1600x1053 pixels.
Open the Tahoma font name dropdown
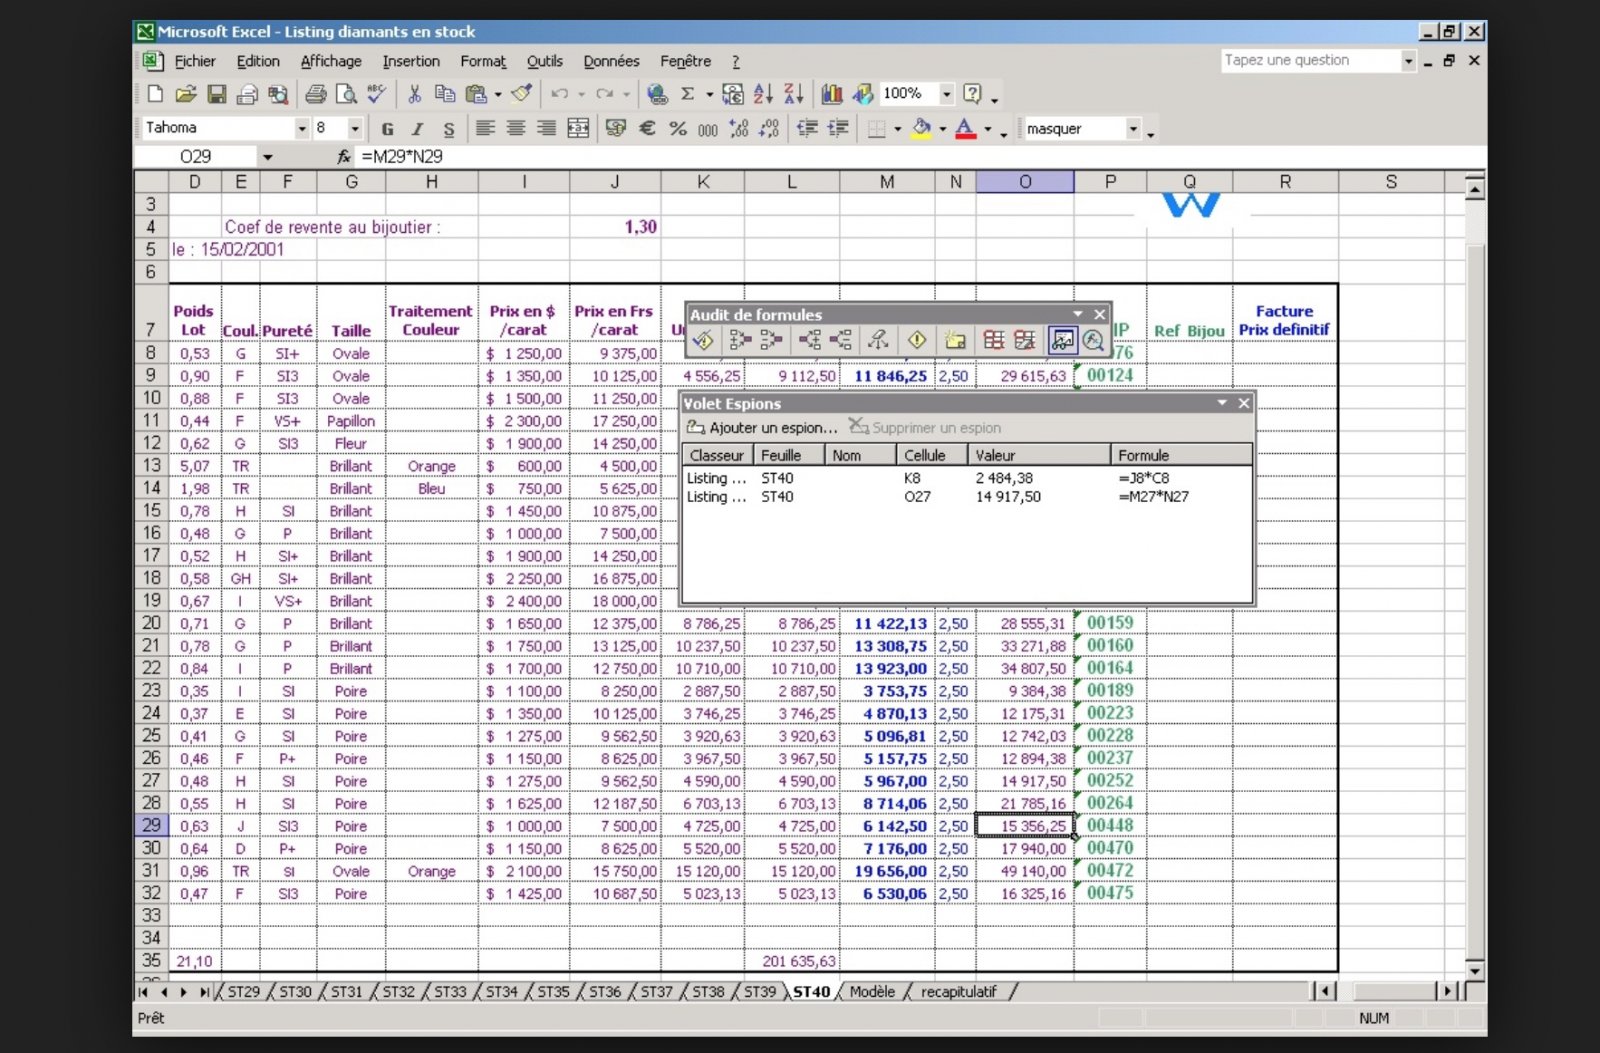[301, 129]
